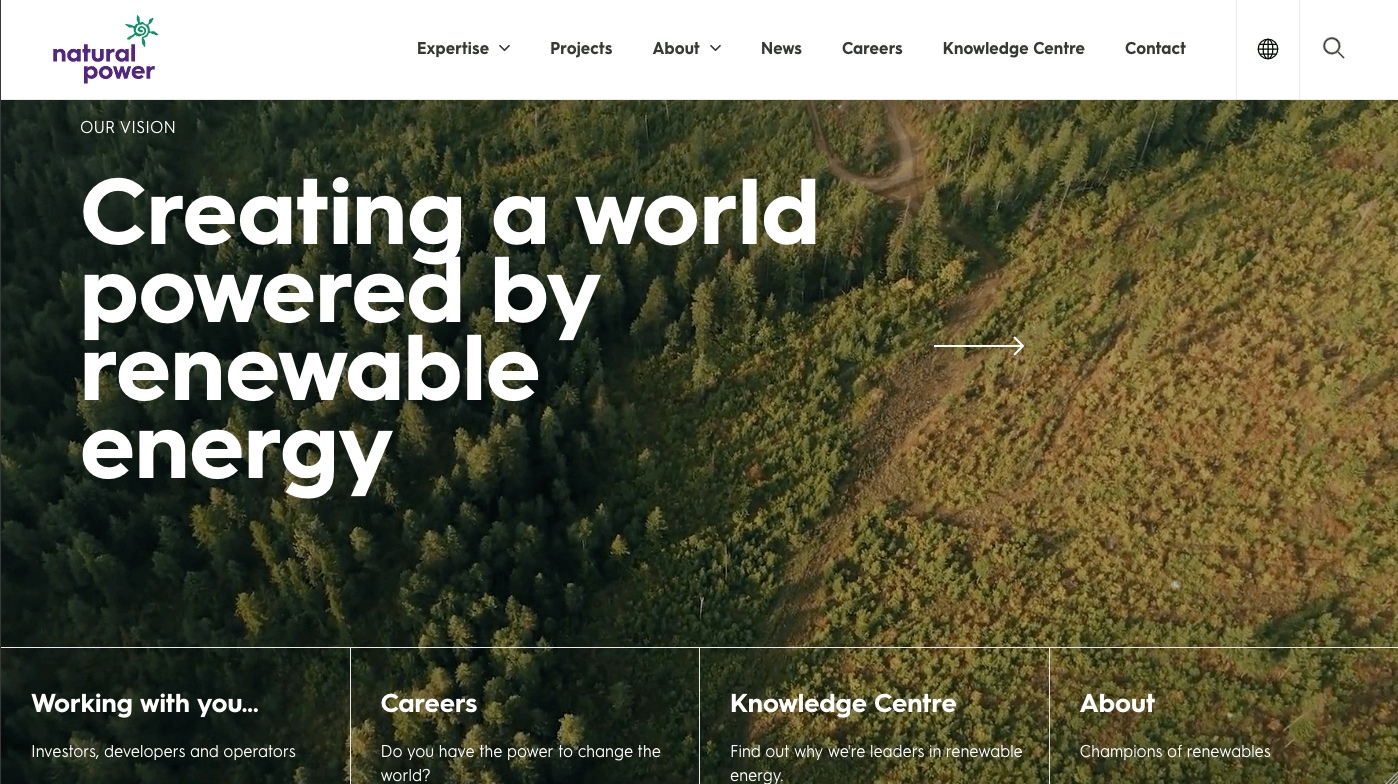
Task: Open the Expertise menu
Action: pos(453,48)
